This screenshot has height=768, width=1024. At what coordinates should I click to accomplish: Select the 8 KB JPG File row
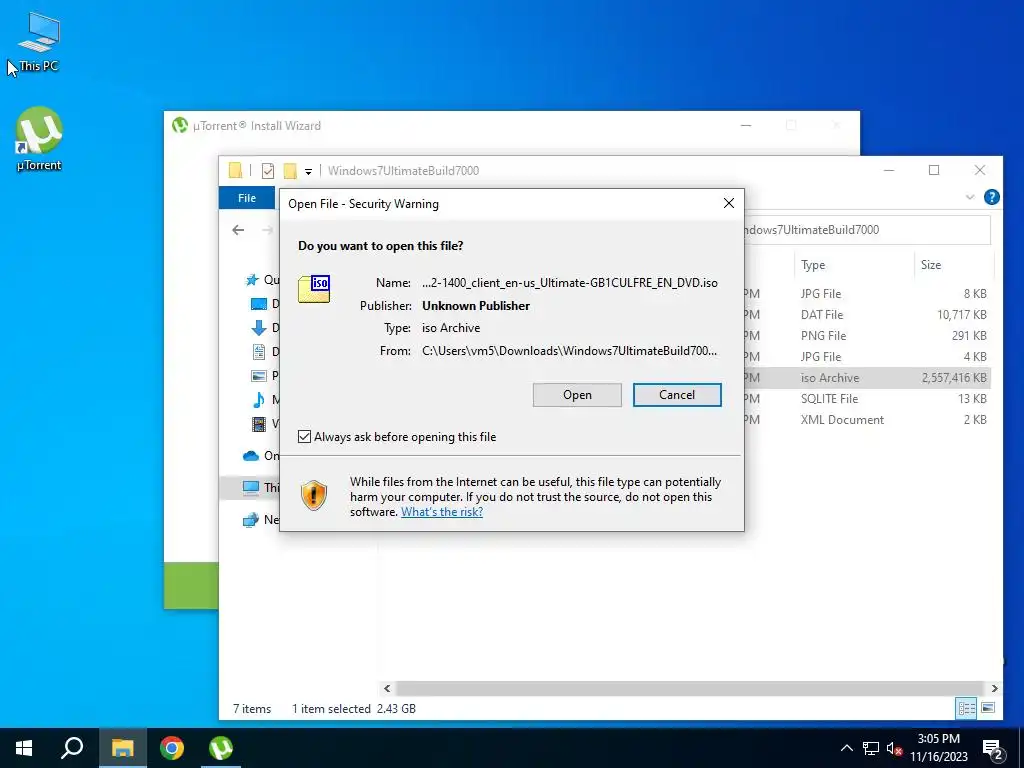point(867,294)
